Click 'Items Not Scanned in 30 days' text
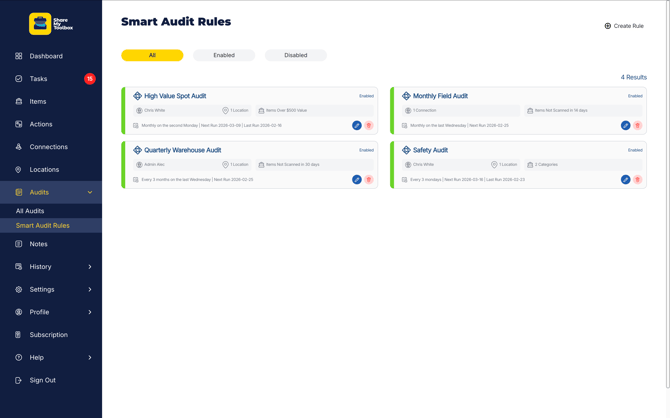Viewport: 670px width, 418px height. tap(293, 165)
